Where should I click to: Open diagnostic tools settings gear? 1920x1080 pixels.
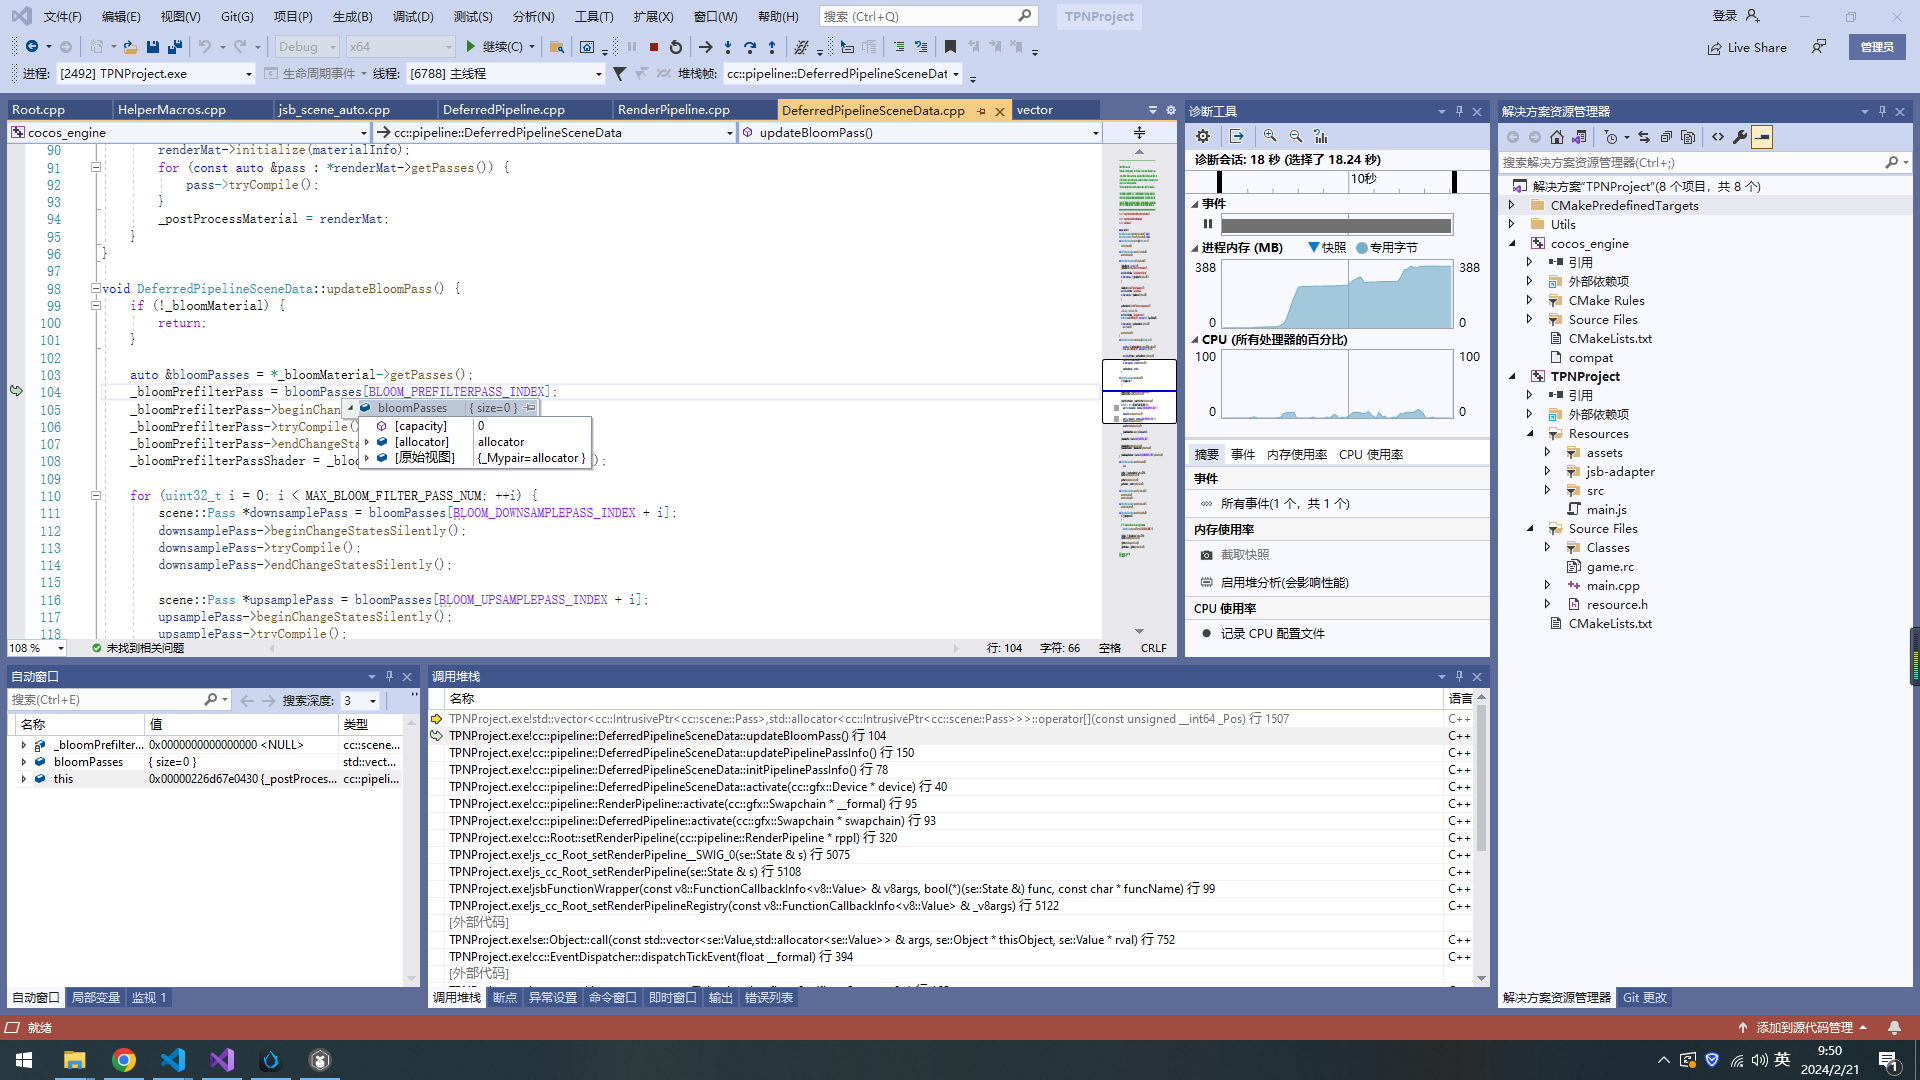pyautogui.click(x=1203, y=136)
